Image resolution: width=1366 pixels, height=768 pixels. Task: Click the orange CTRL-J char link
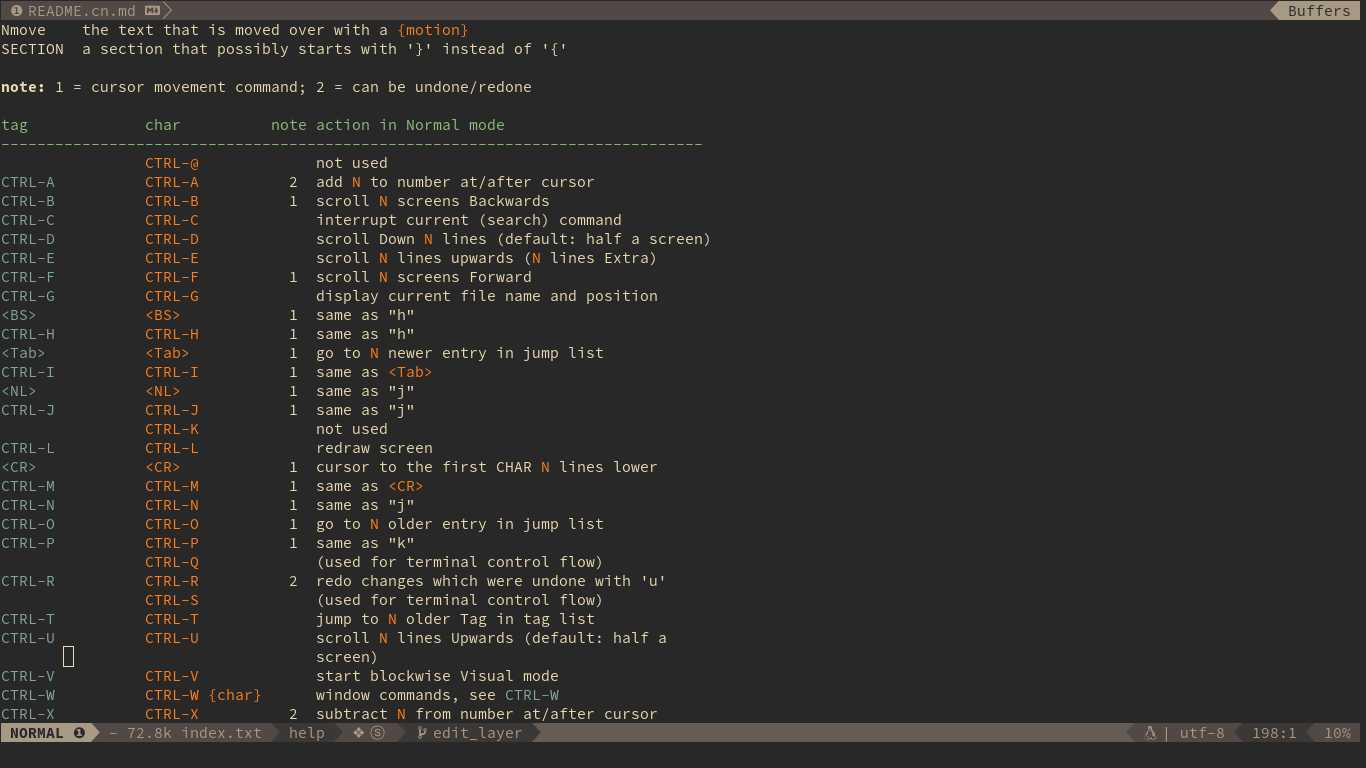pos(172,410)
